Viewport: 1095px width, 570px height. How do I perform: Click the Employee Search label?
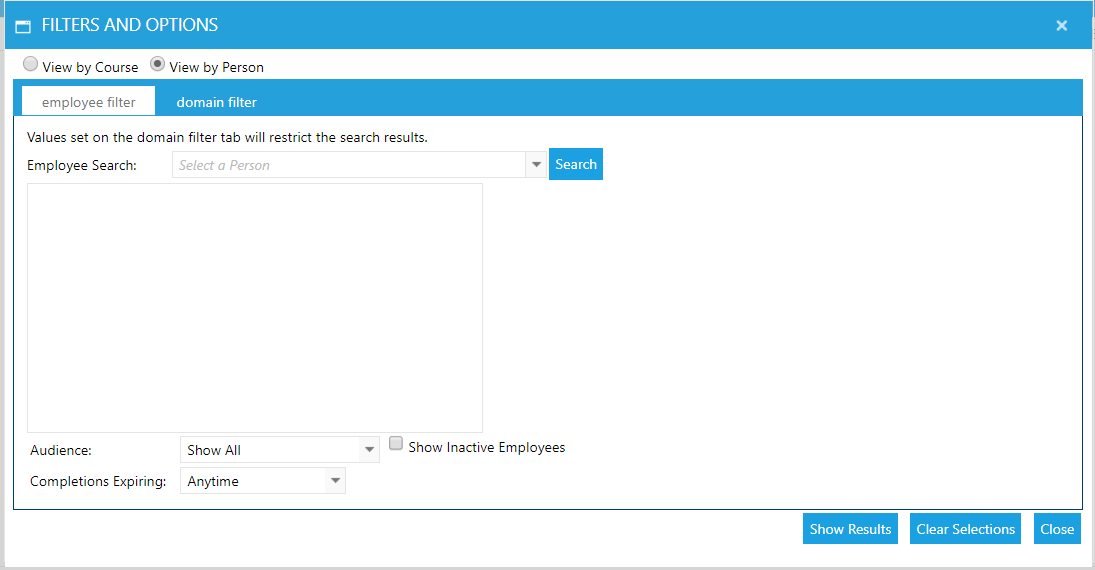[x=82, y=165]
